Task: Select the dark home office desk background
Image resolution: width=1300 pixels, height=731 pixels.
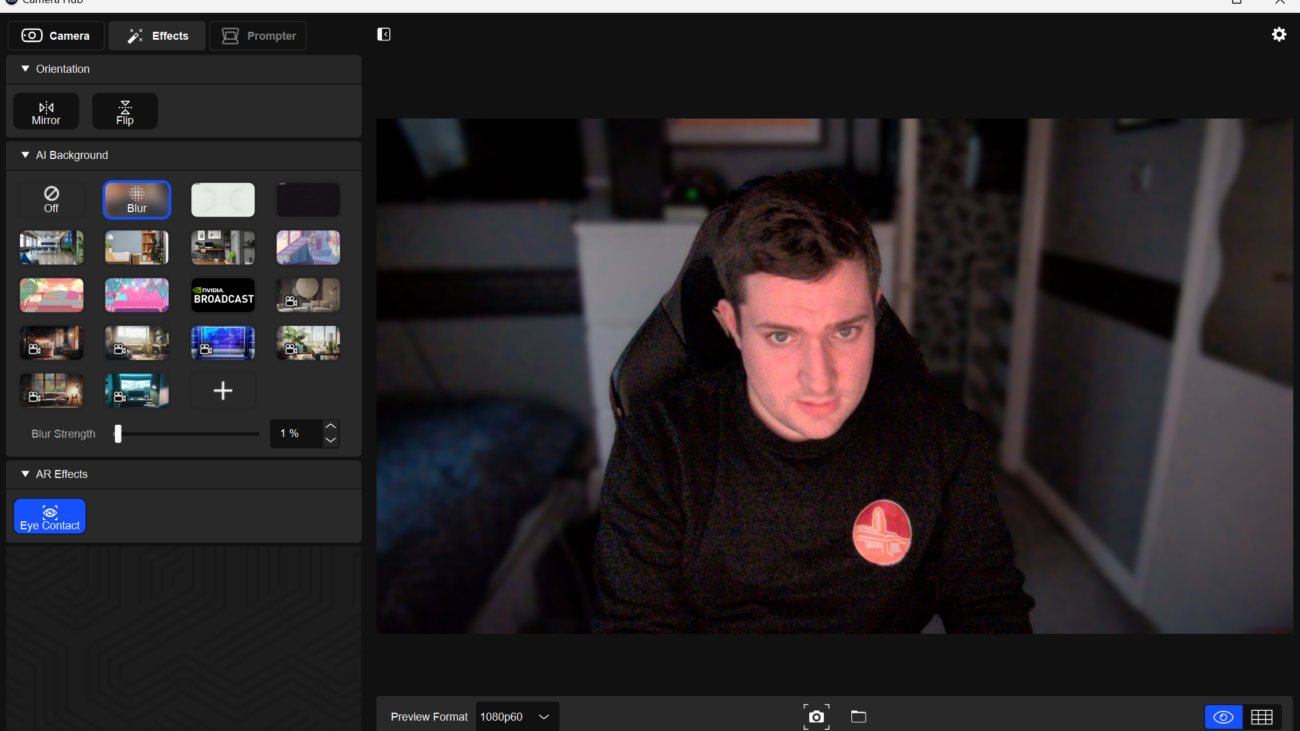Action: 223,247
